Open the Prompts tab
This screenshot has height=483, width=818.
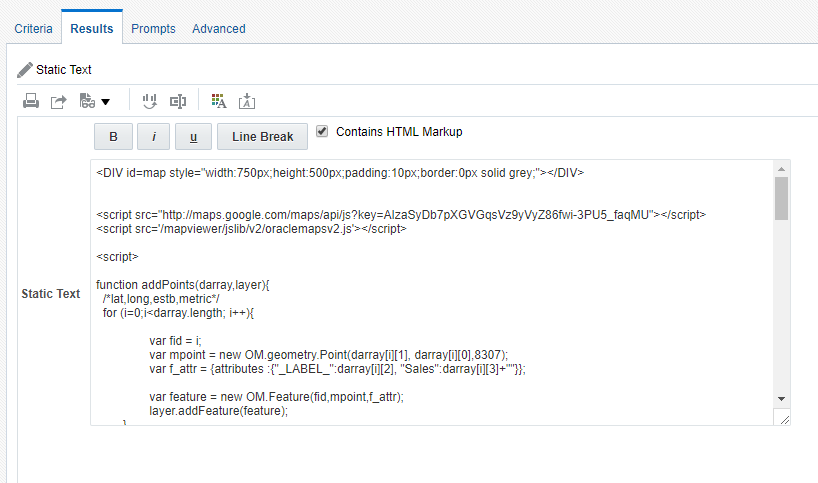(153, 29)
